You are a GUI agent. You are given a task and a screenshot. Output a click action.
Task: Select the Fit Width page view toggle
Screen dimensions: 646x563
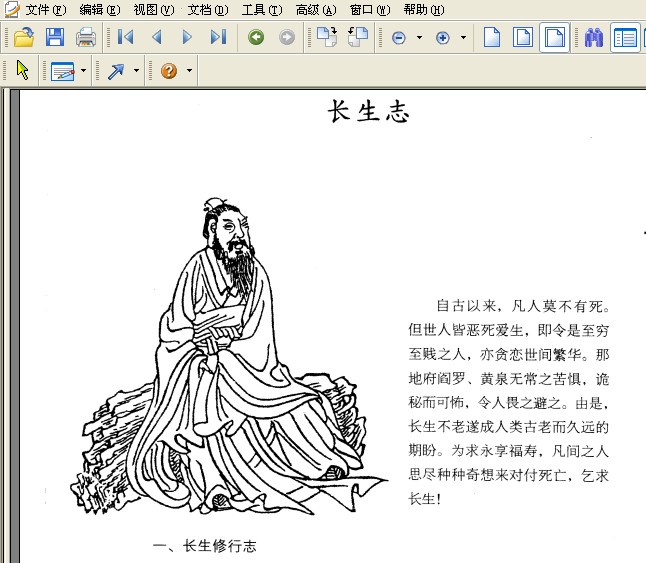coord(555,37)
